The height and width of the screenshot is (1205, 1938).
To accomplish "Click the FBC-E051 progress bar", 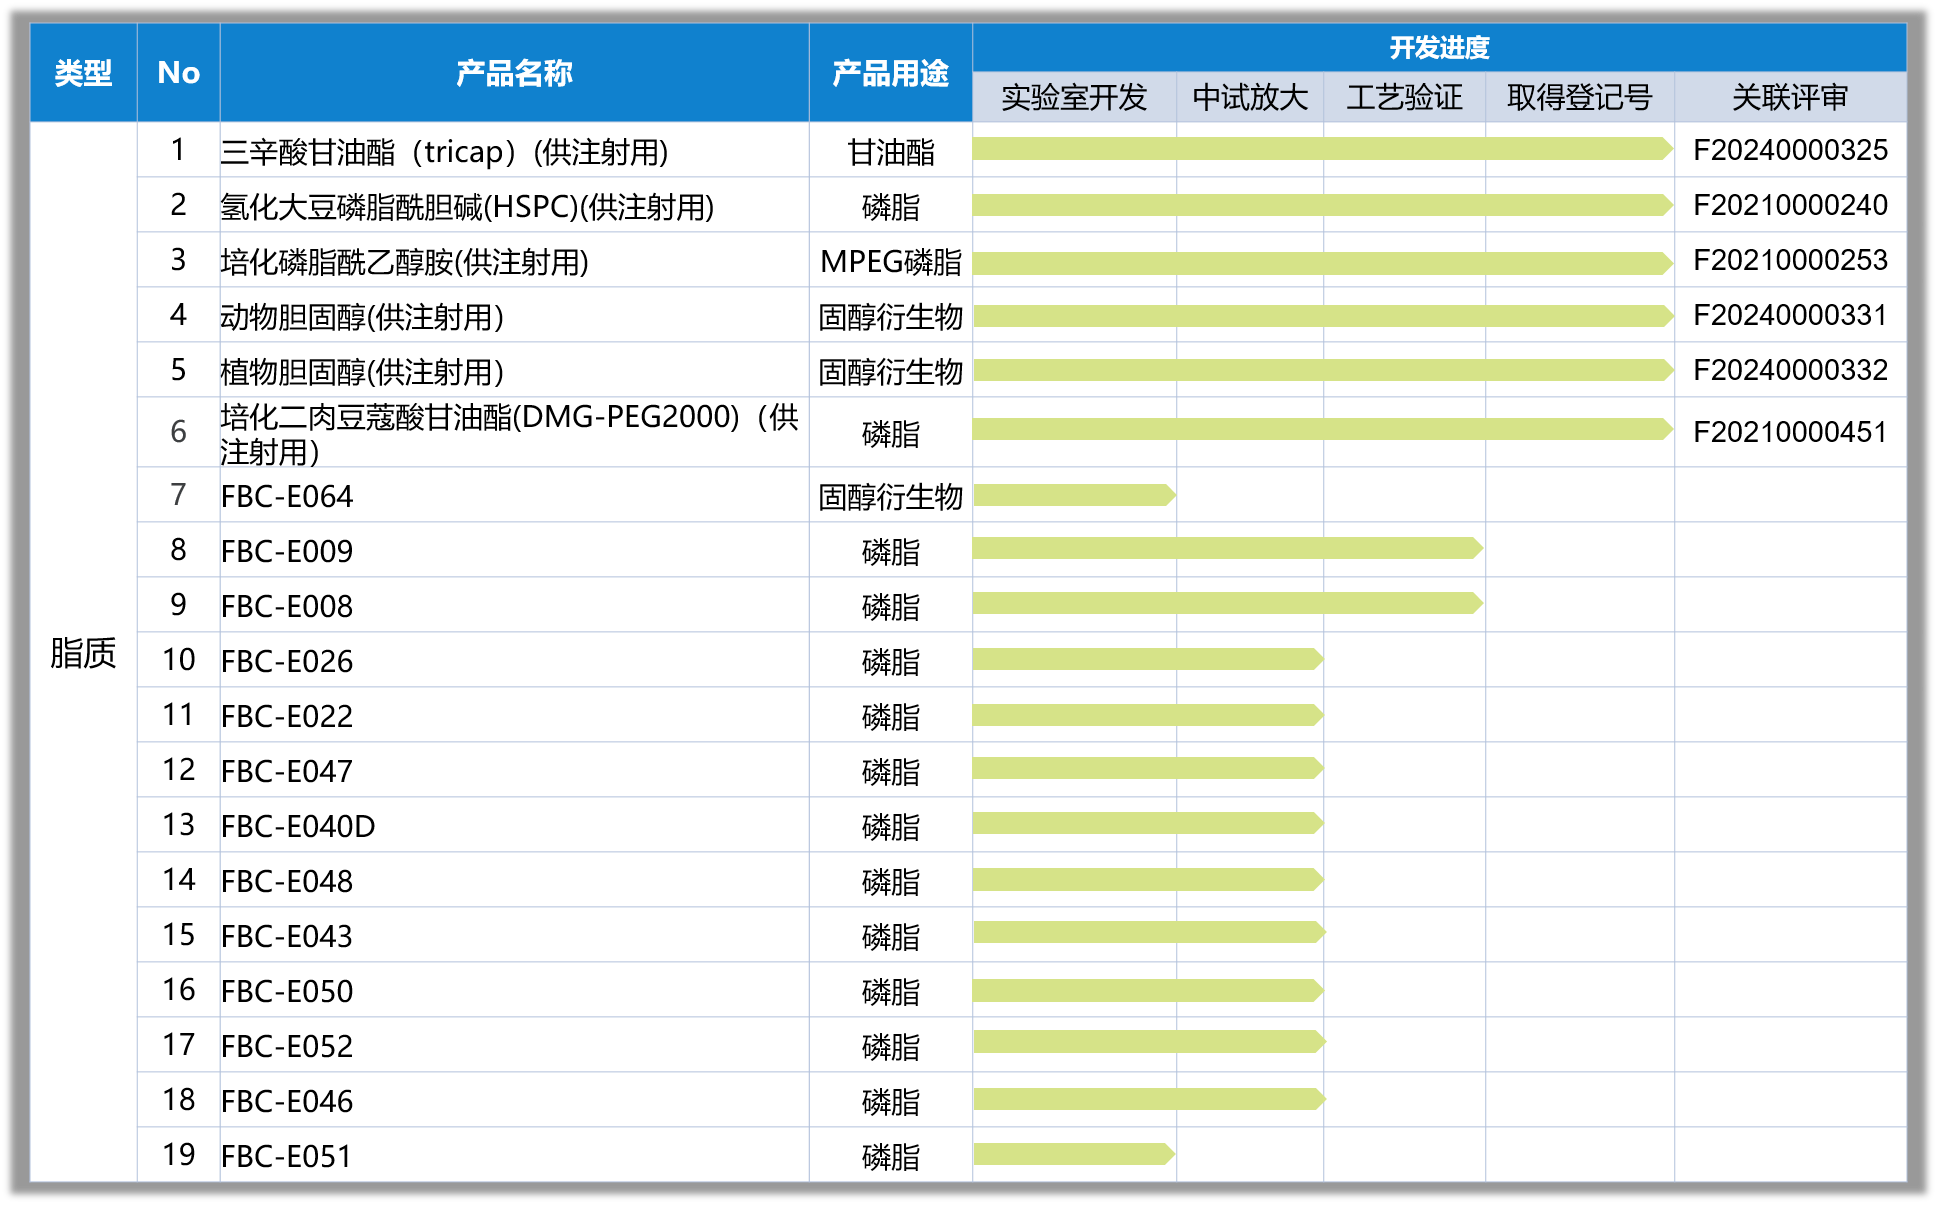I will click(1072, 1154).
